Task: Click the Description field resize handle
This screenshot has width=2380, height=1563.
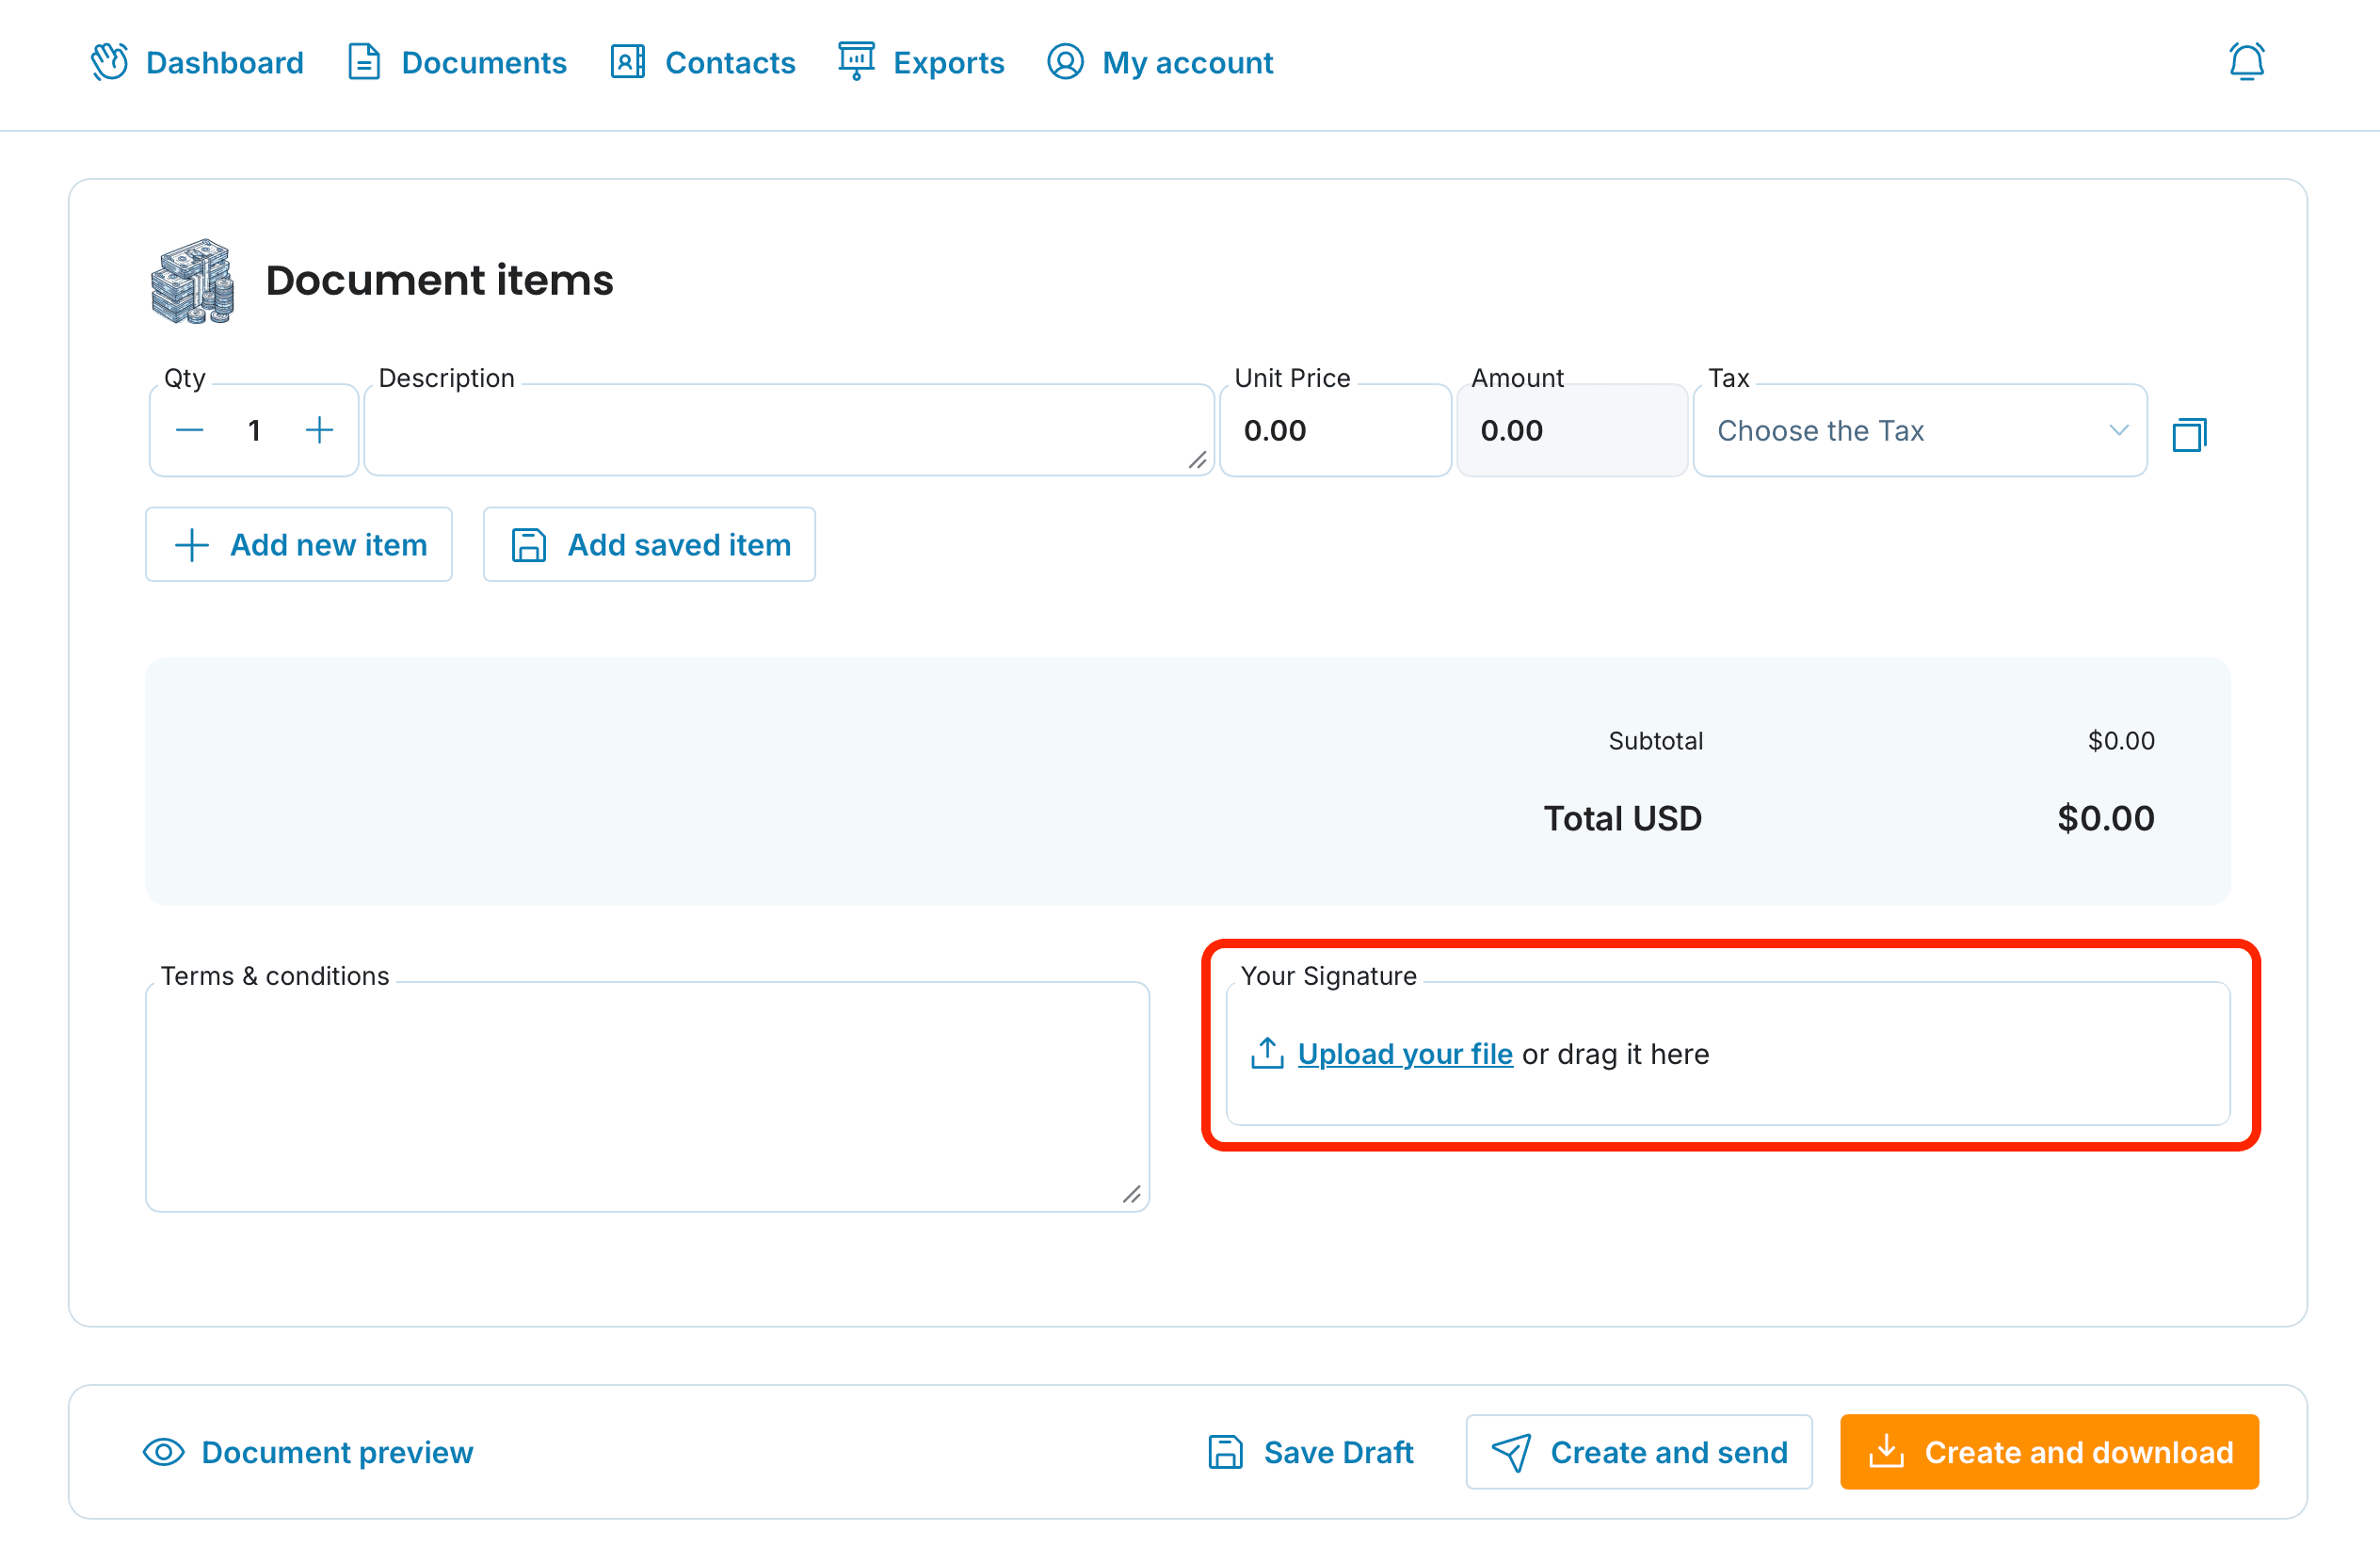Action: tap(1197, 460)
